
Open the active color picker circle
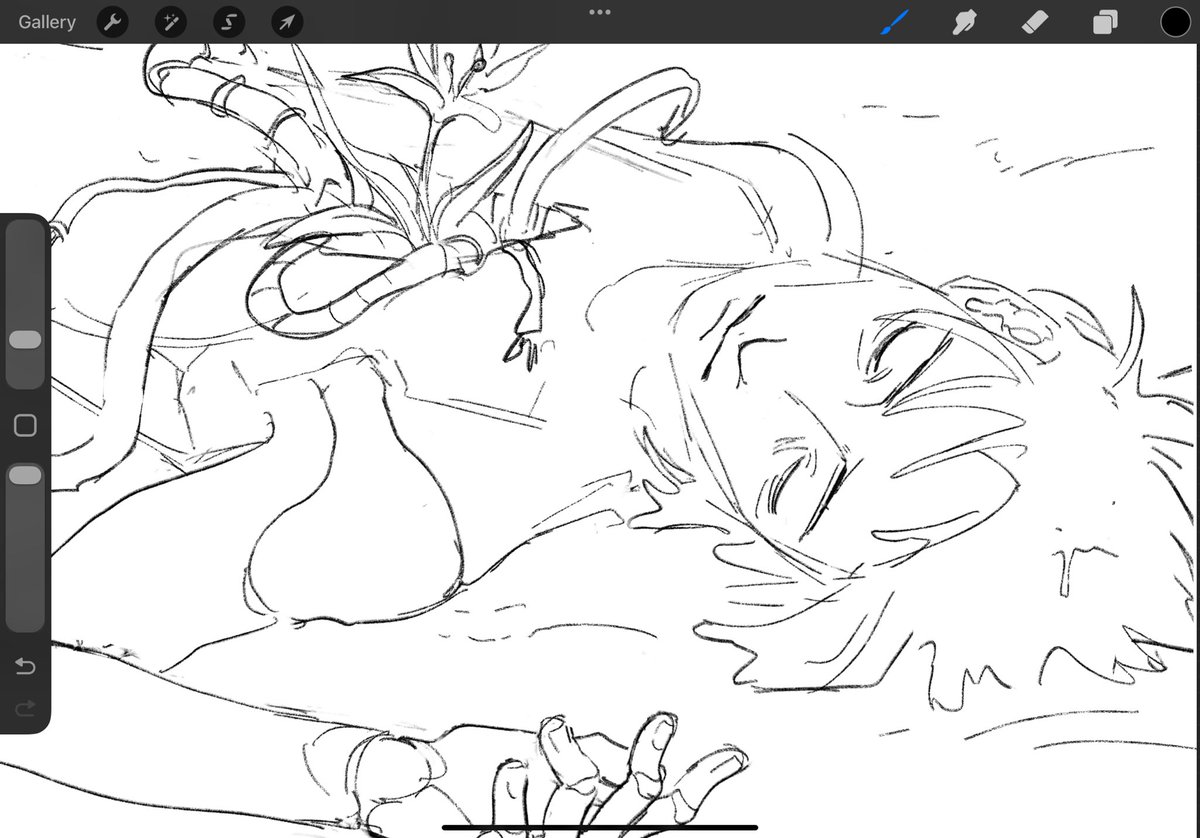pyautogui.click(x=1175, y=22)
